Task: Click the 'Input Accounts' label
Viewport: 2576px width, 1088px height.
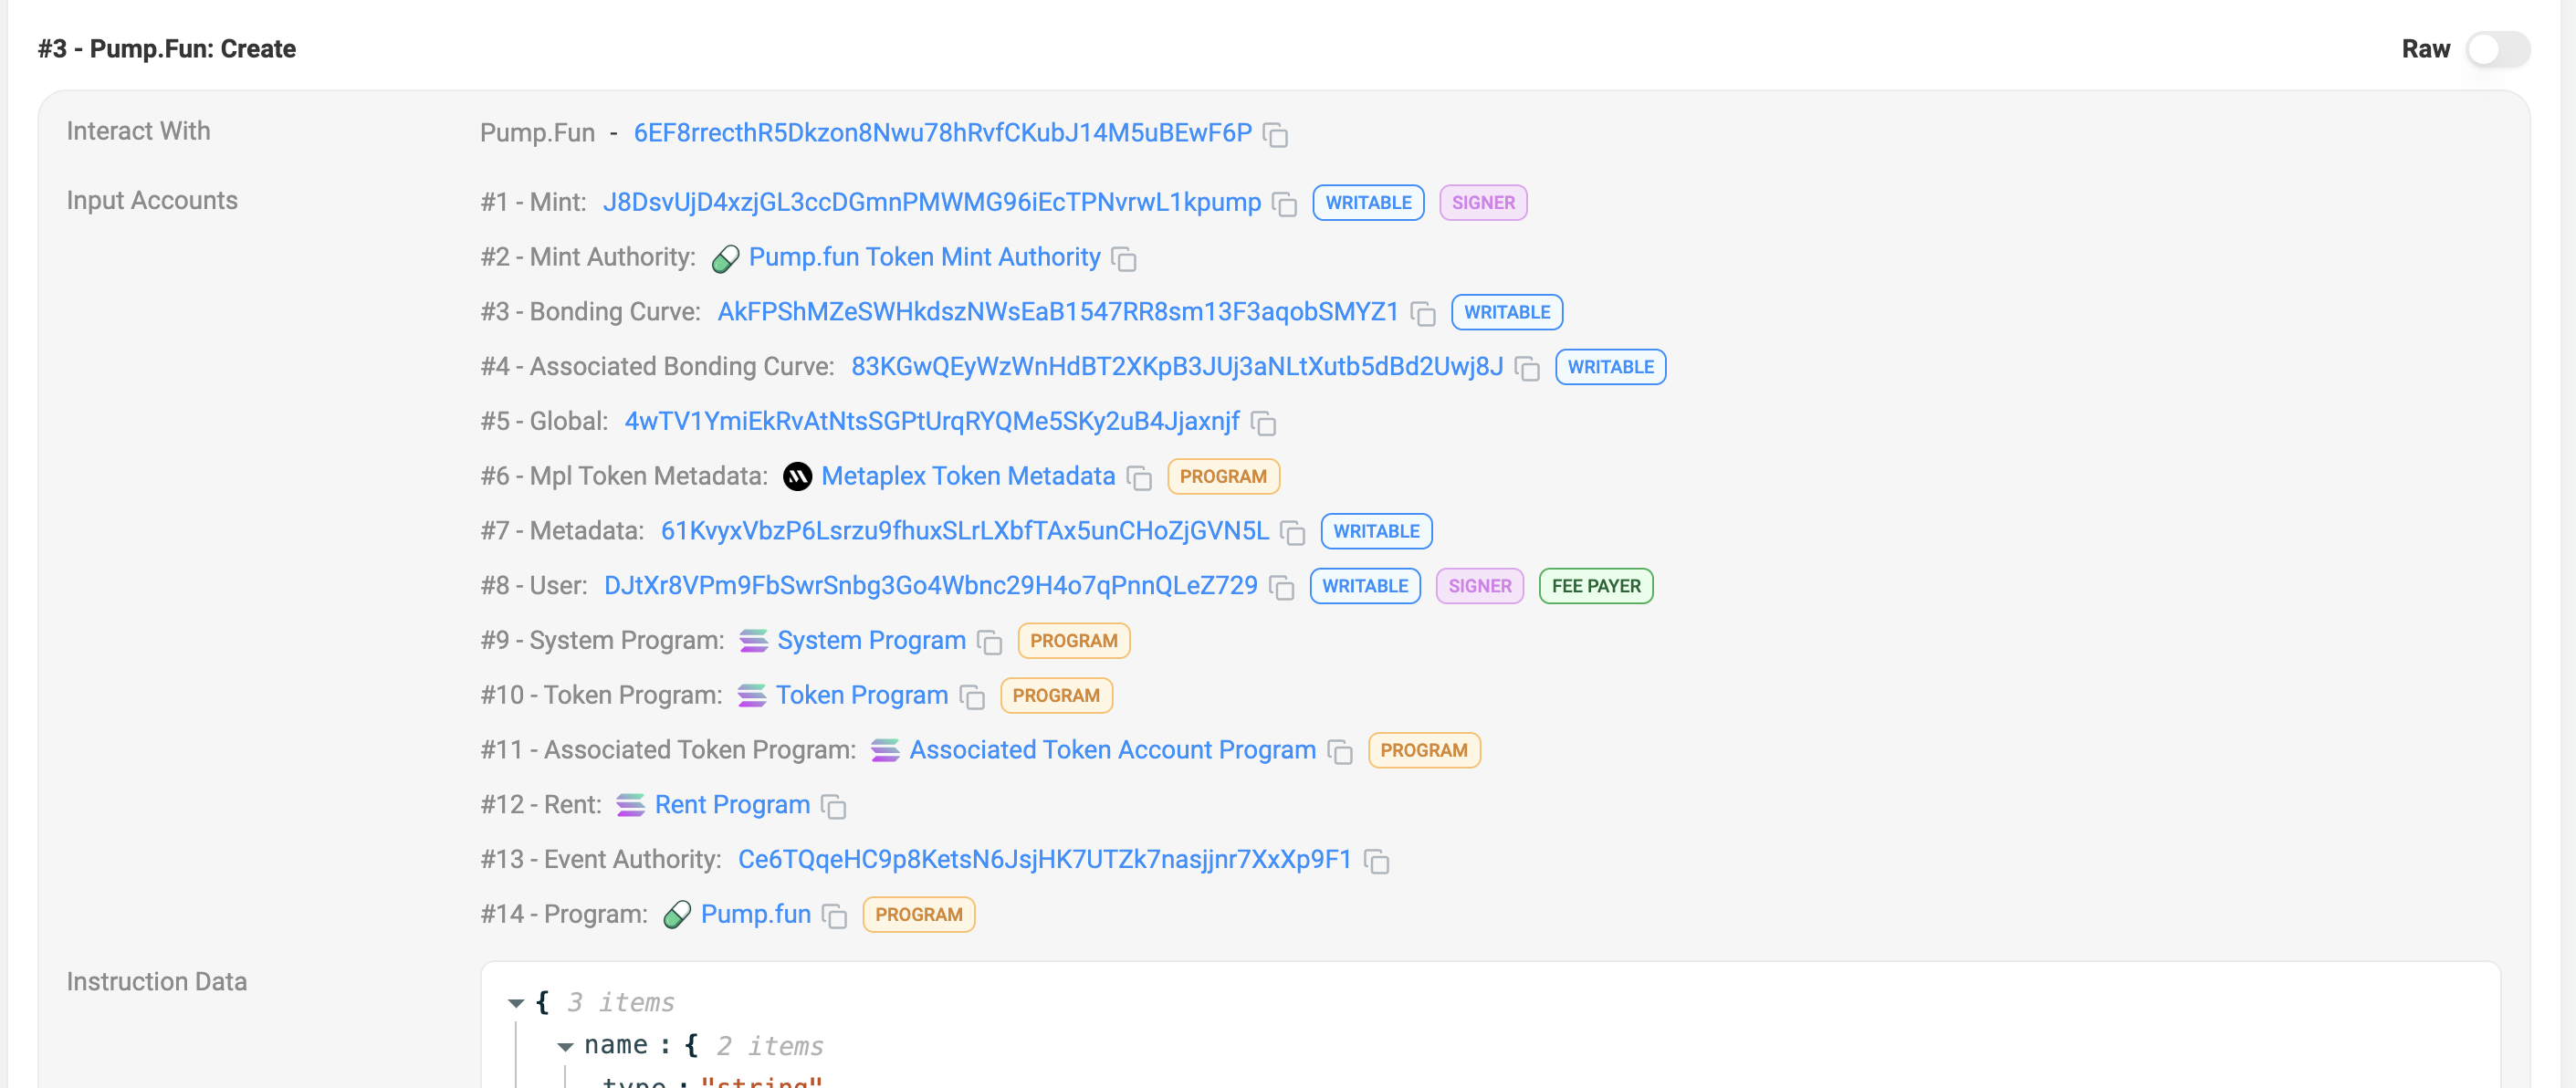Action: click(x=152, y=201)
